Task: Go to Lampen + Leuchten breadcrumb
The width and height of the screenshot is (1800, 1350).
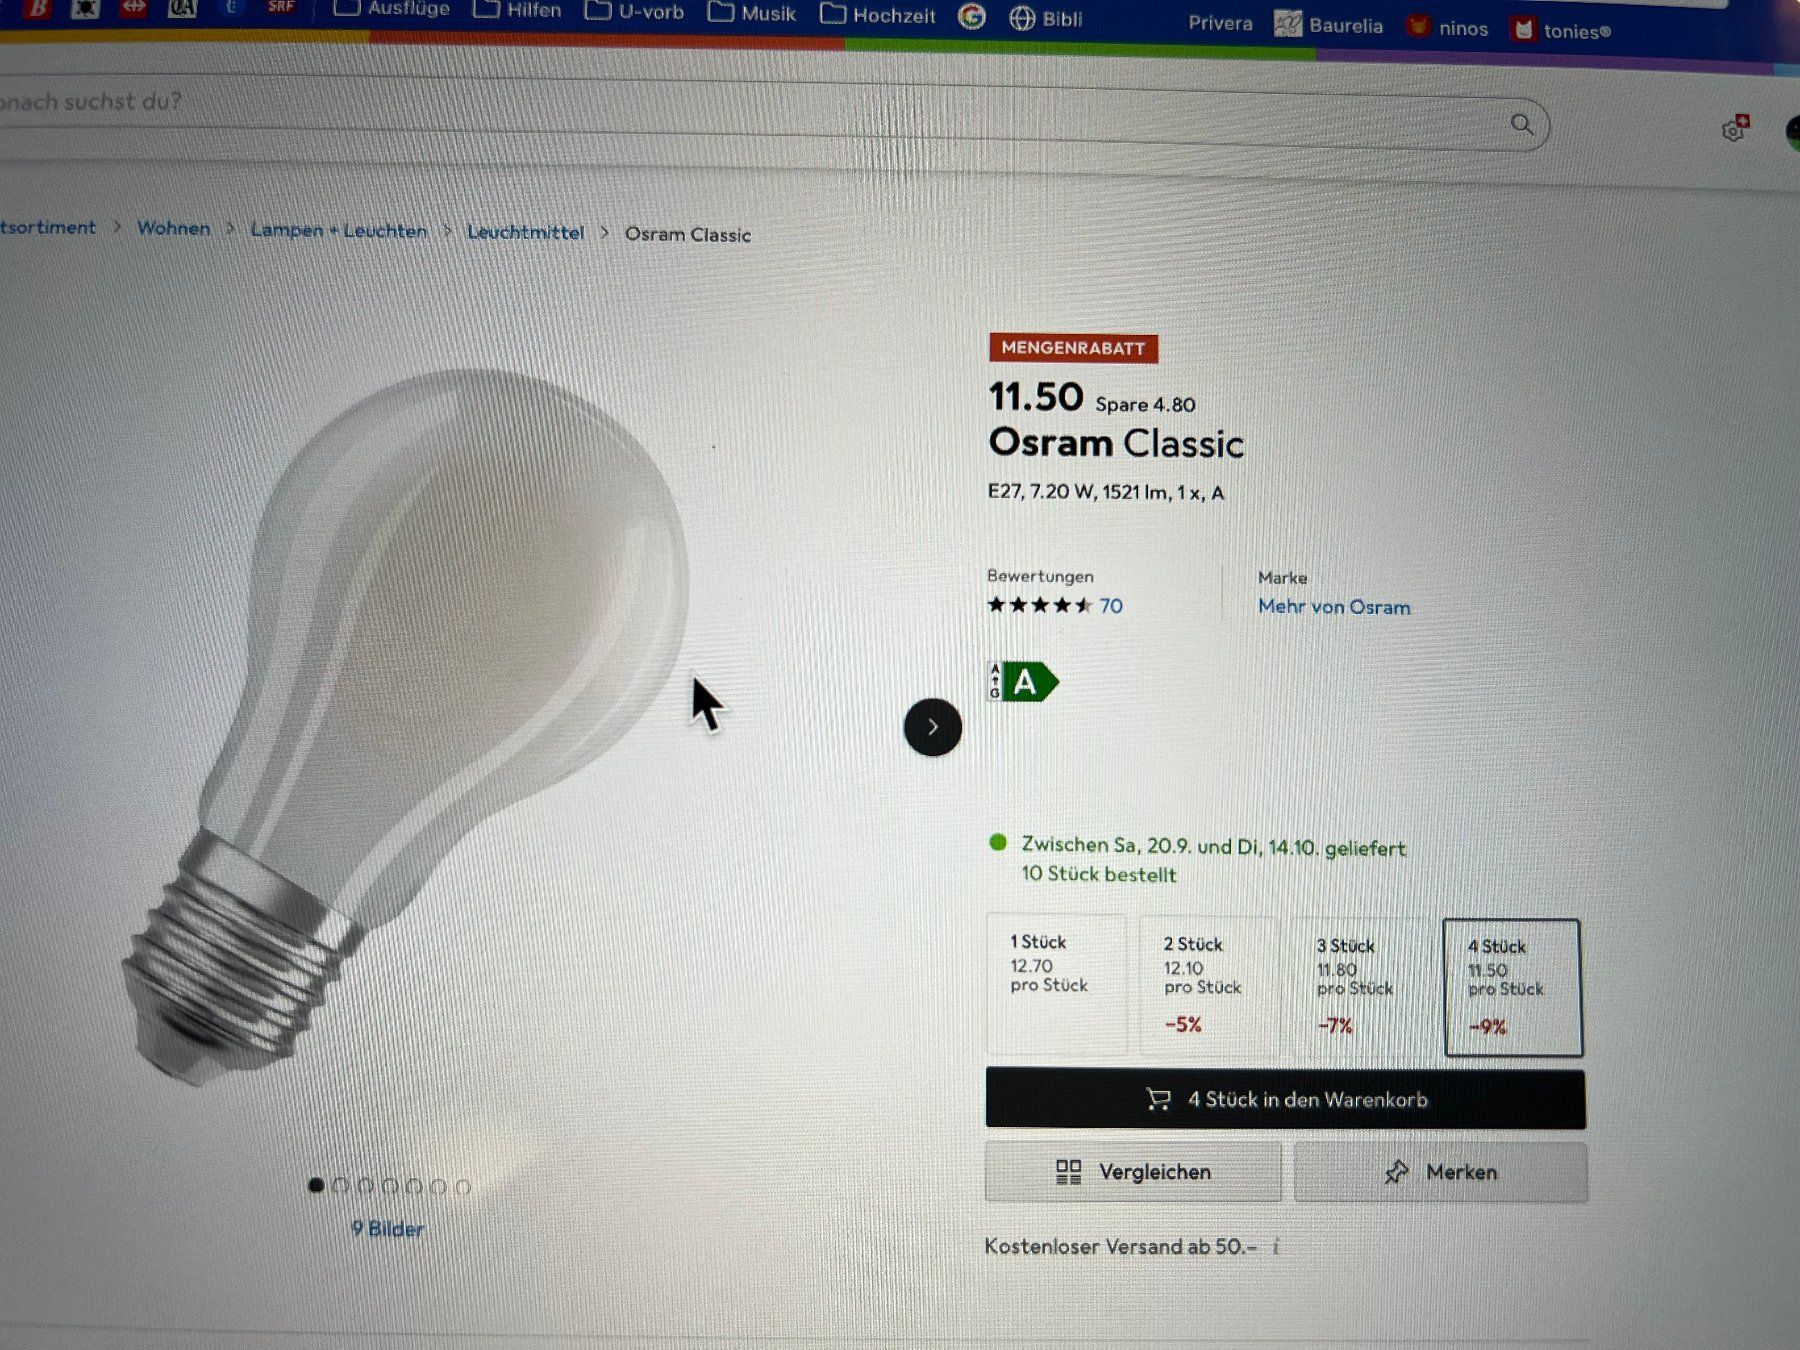Action: (x=338, y=230)
